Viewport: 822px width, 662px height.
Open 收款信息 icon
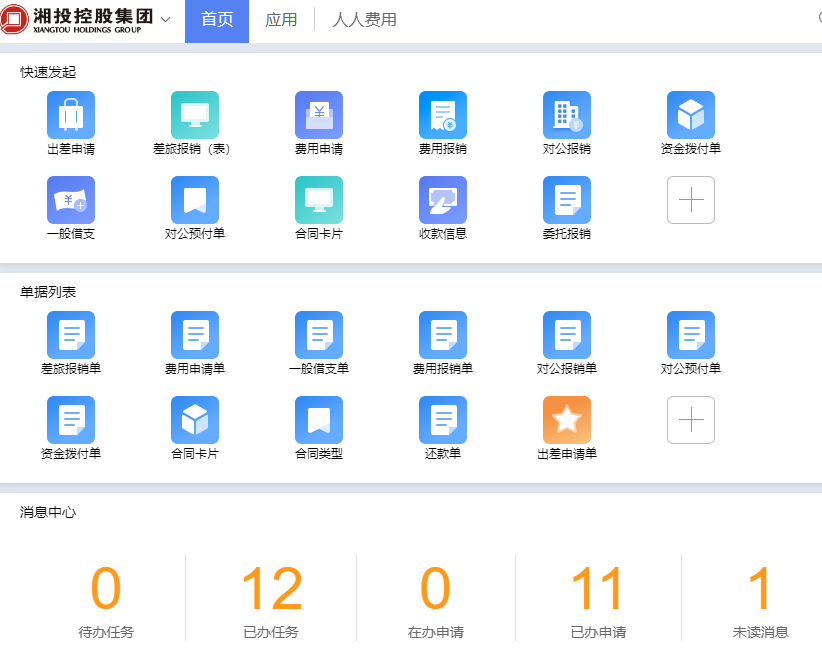(x=442, y=200)
